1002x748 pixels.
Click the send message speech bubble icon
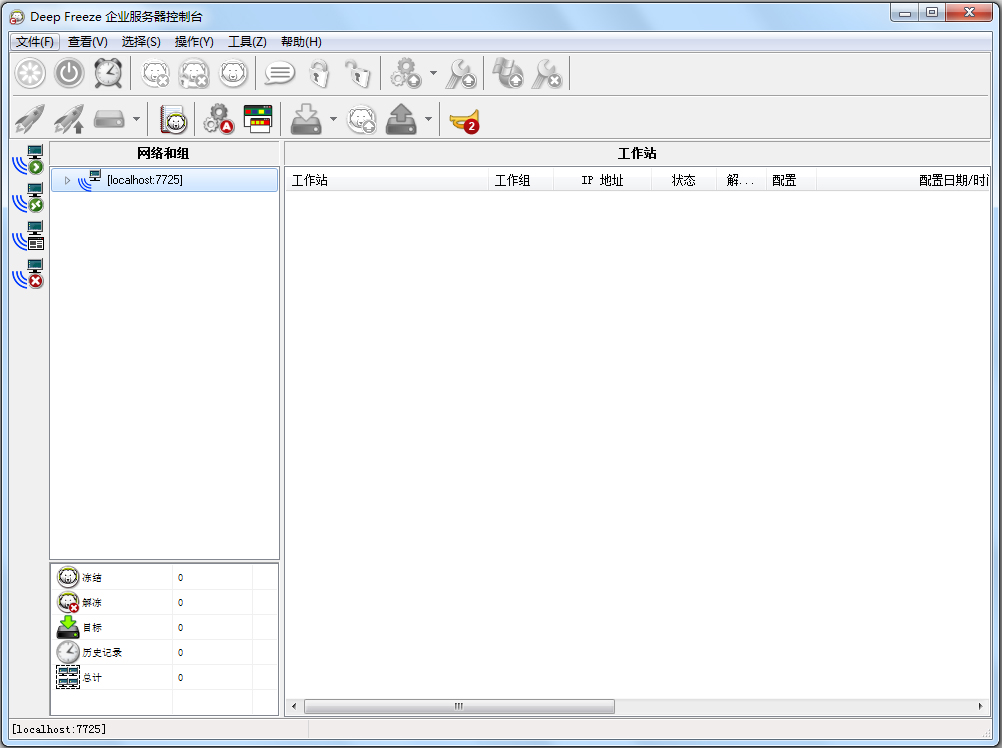coord(279,73)
